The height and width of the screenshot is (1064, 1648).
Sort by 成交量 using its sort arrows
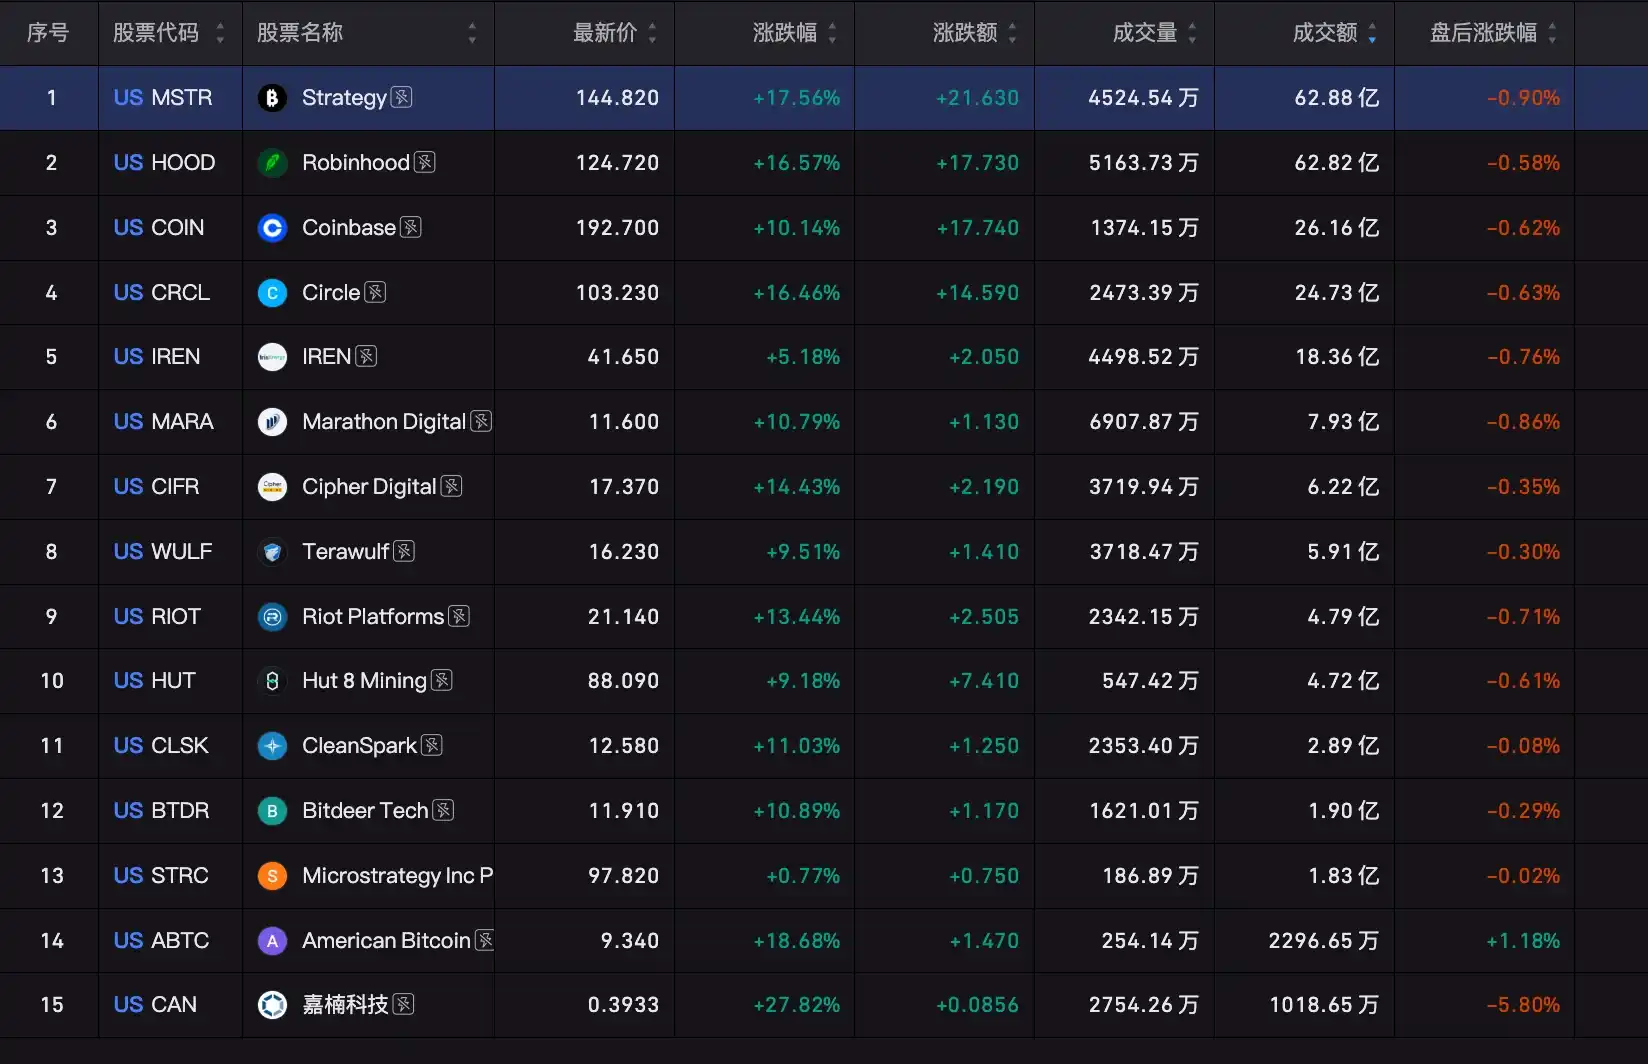pyautogui.click(x=1192, y=33)
